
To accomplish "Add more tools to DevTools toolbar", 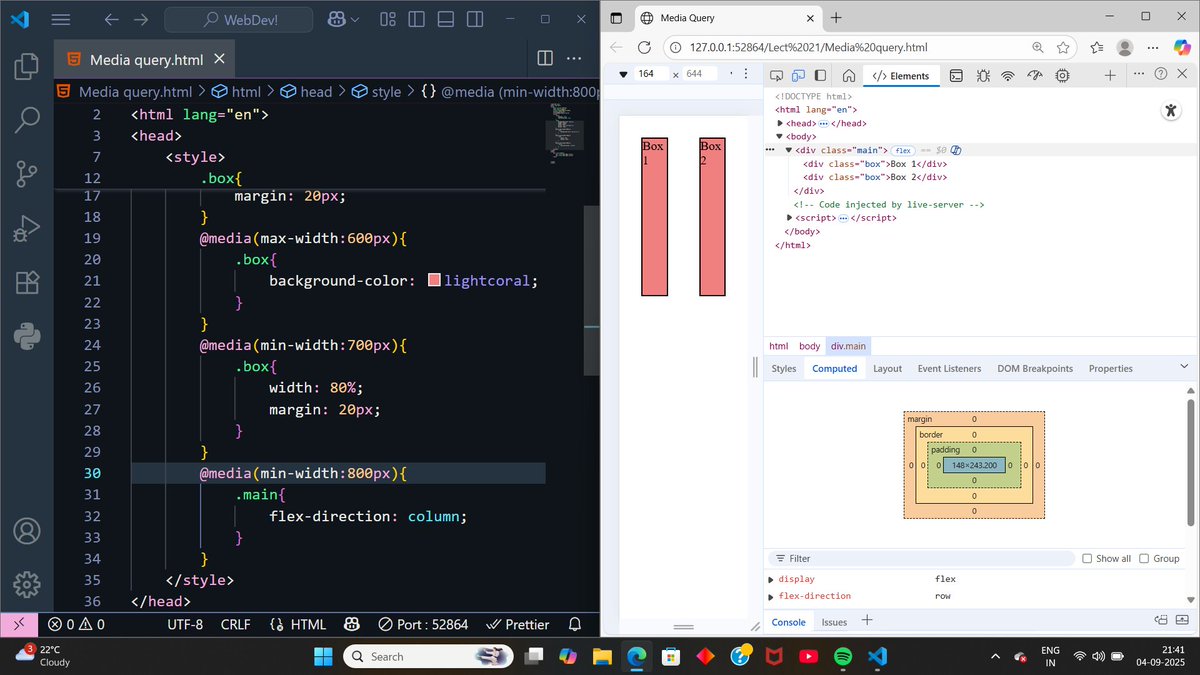I will [x=1110, y=75].
